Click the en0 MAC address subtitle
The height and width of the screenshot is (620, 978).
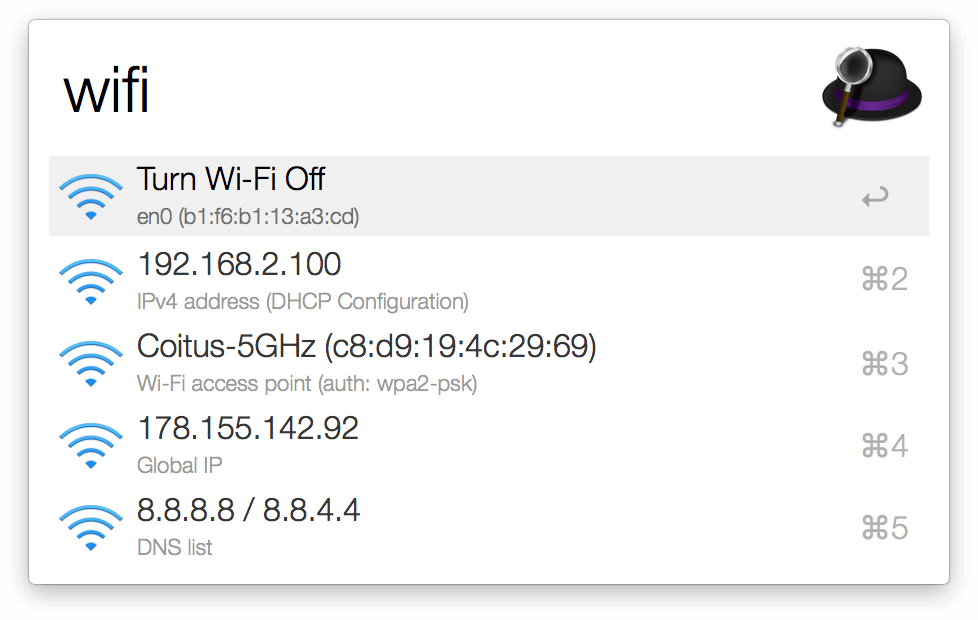[247, 216]
